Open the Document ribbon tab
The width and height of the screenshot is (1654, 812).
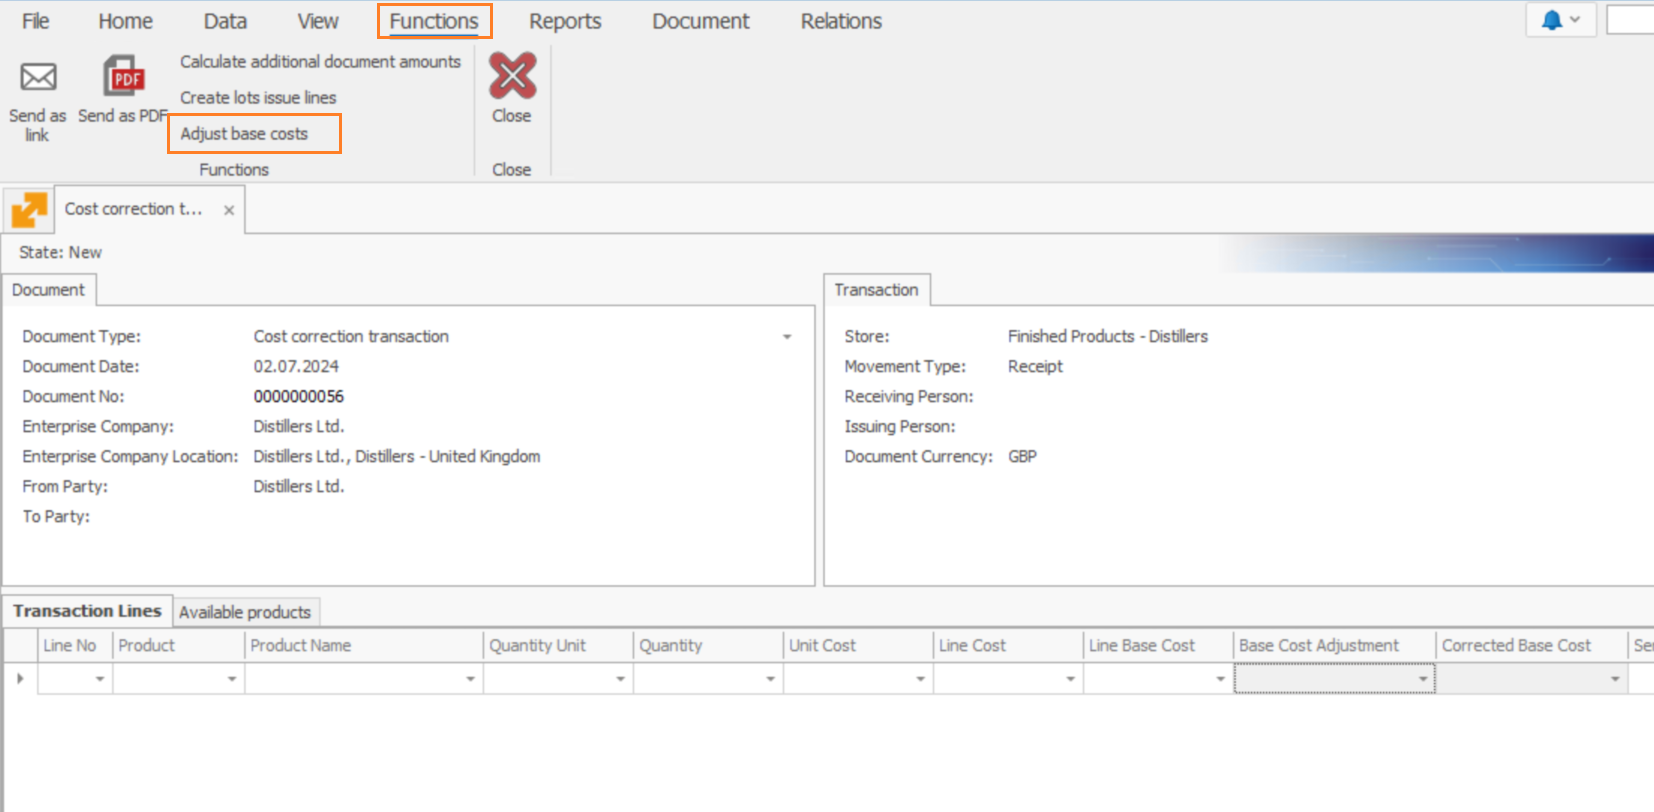click(x=700, y=21)
